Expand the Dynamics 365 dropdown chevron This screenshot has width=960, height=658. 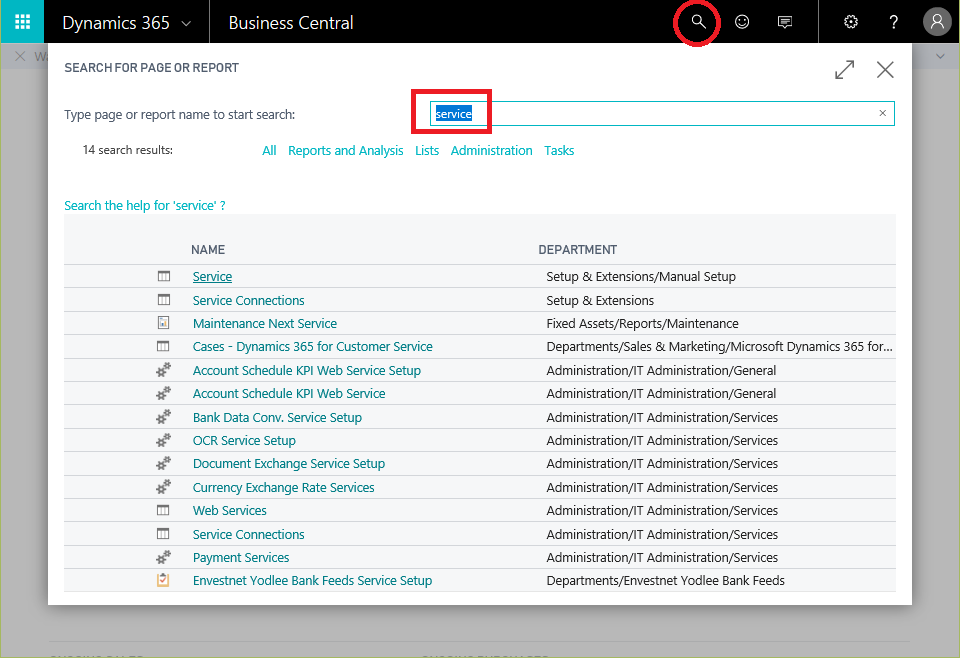(186, 24)
